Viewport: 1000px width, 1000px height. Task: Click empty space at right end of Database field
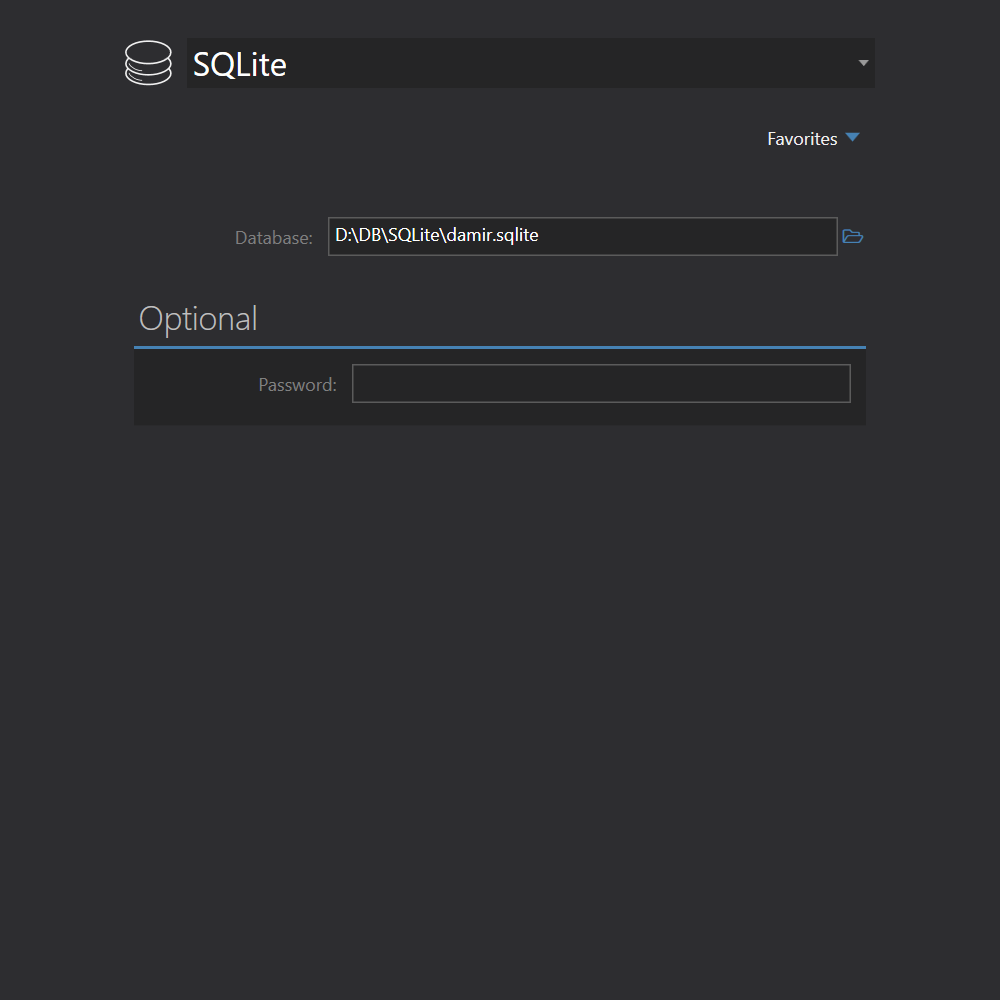point(780,237)
